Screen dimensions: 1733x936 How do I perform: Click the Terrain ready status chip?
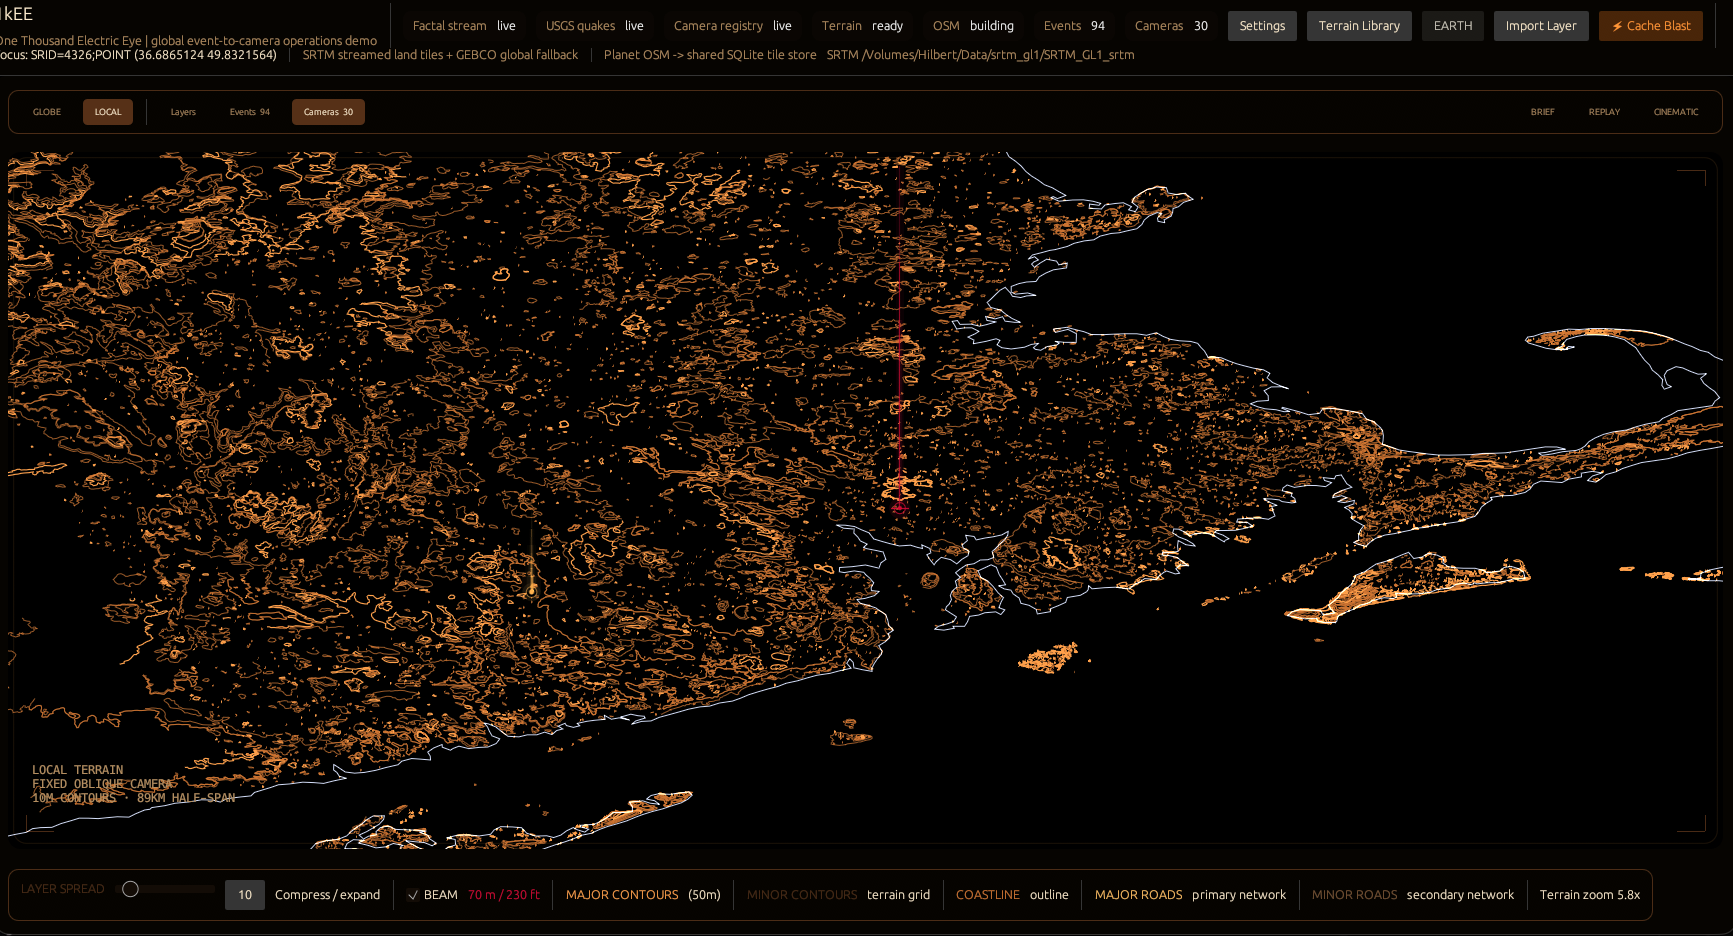point(862,26)
